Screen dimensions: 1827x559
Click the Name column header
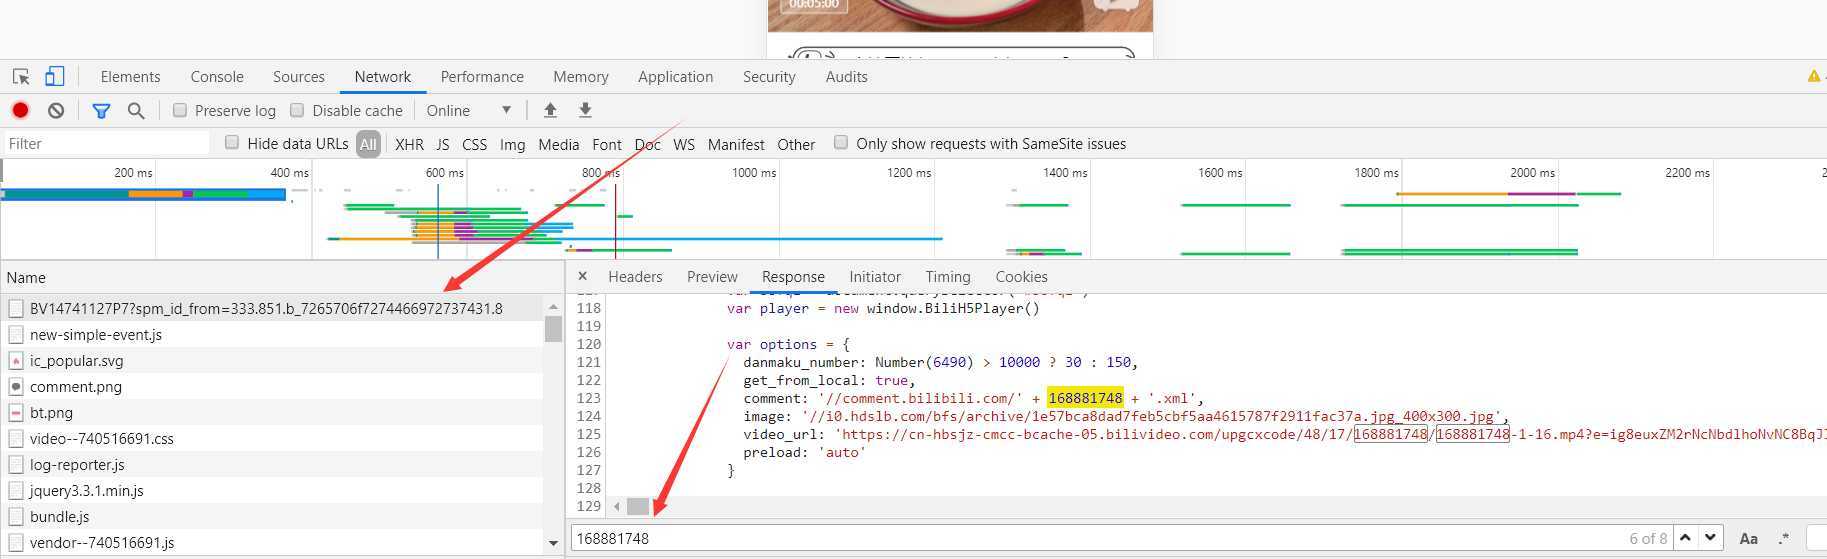point(280,277)
